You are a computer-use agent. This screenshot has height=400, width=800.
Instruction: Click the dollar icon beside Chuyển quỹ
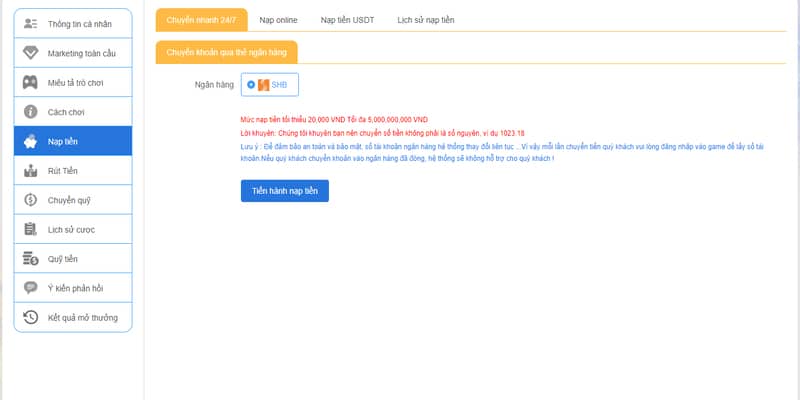tap(31, 200)
